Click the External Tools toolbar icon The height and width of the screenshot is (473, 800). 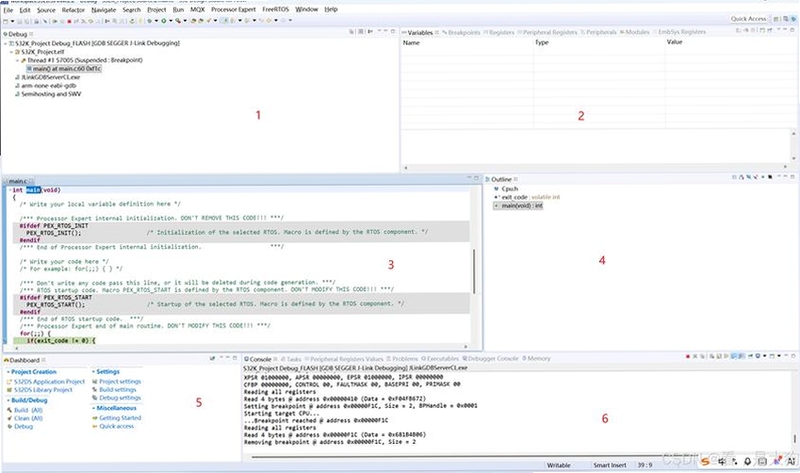[178, 21]
